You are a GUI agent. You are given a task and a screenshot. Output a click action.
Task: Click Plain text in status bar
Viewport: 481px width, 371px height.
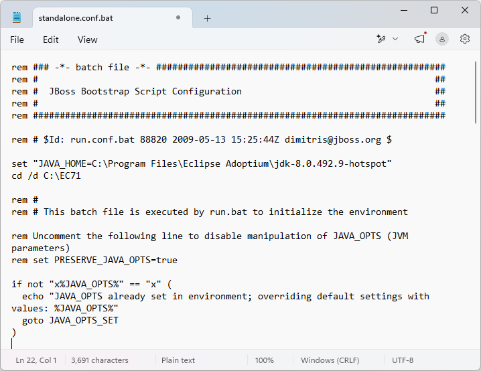tap(178, 360)
